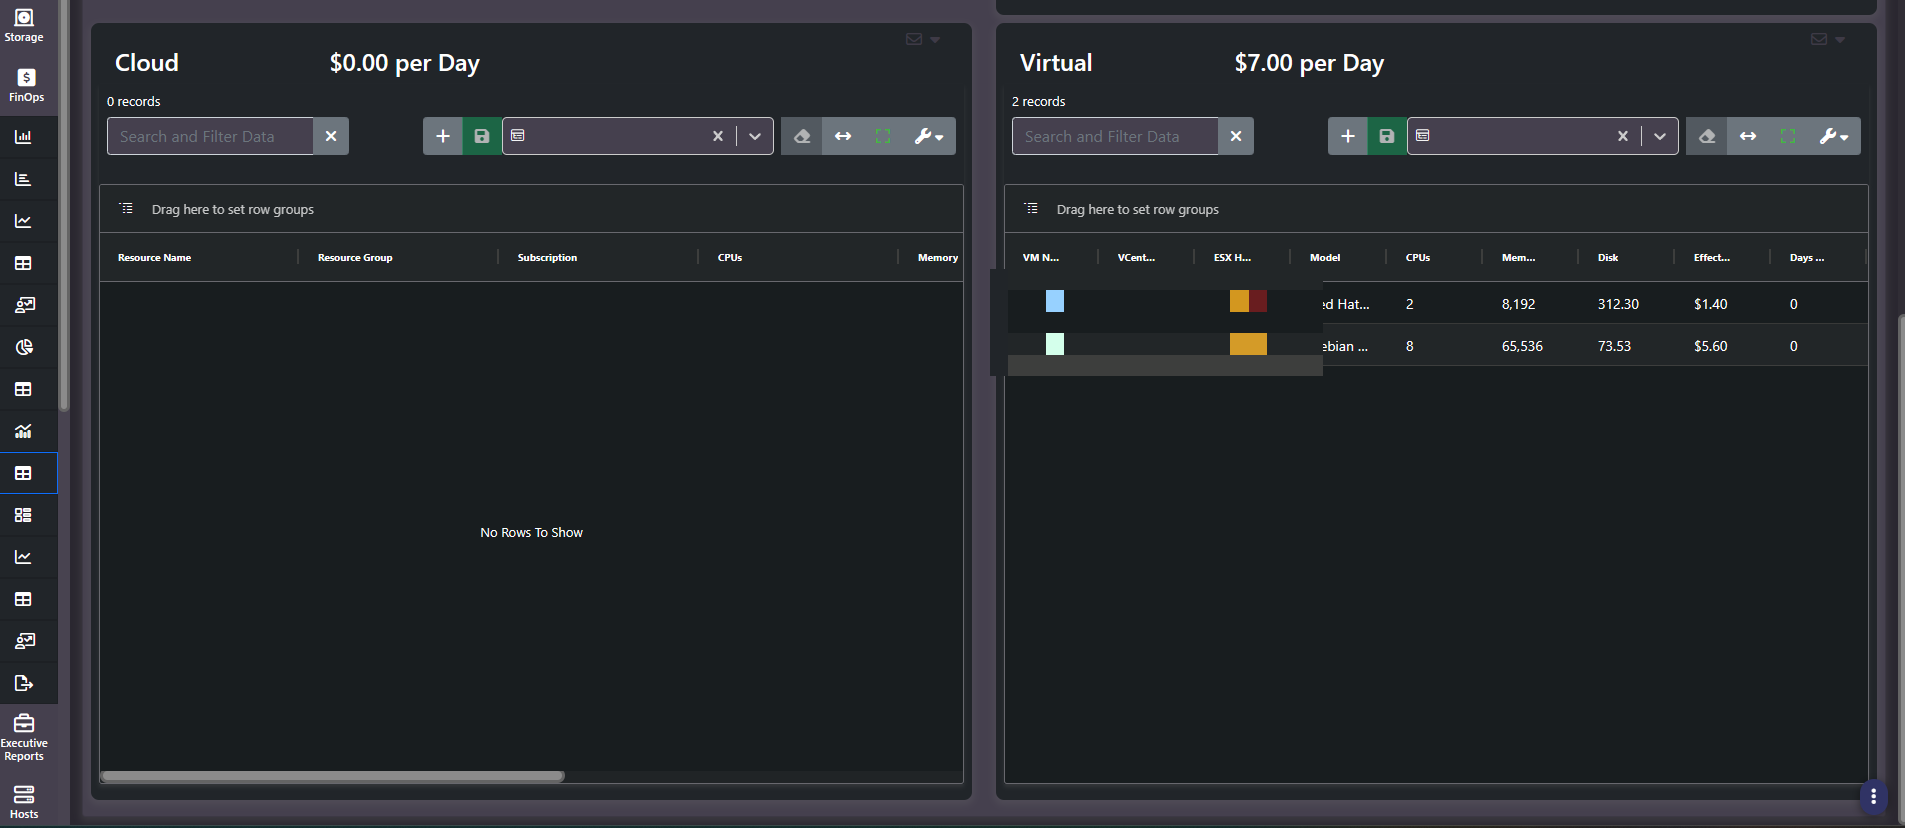Click the Virtual Search and Filter Data field
Image resolution: width=1905 pixels, height=828 pixels.
pyautogui.click(x=1115, y=136)
